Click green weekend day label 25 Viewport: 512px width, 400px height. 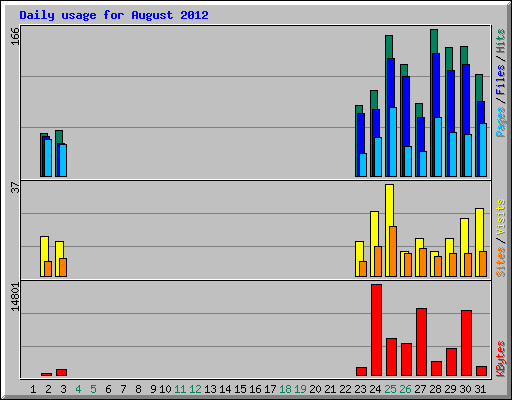point(390,389)
